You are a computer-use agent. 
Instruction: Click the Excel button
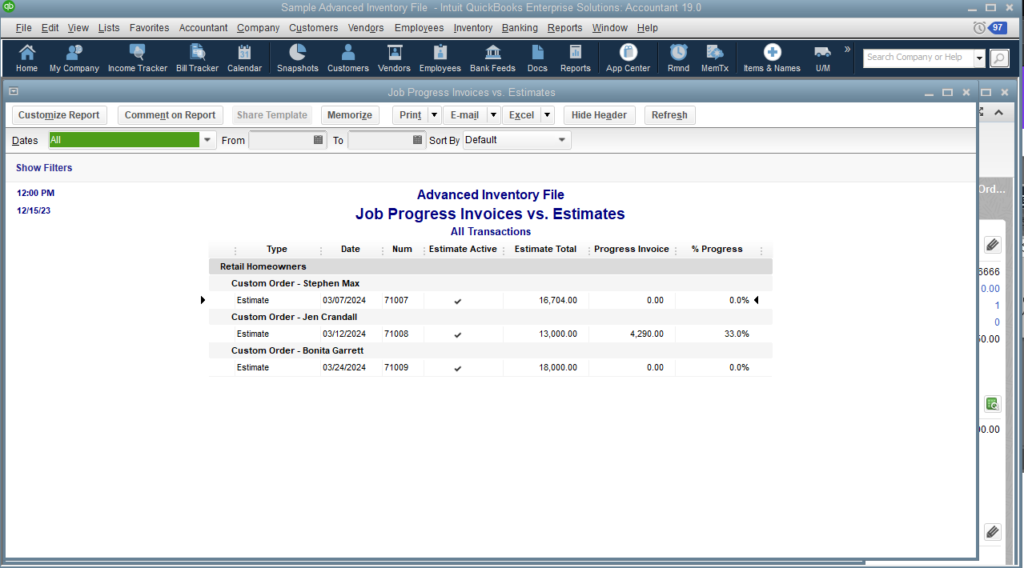click(x=521, y=115)
